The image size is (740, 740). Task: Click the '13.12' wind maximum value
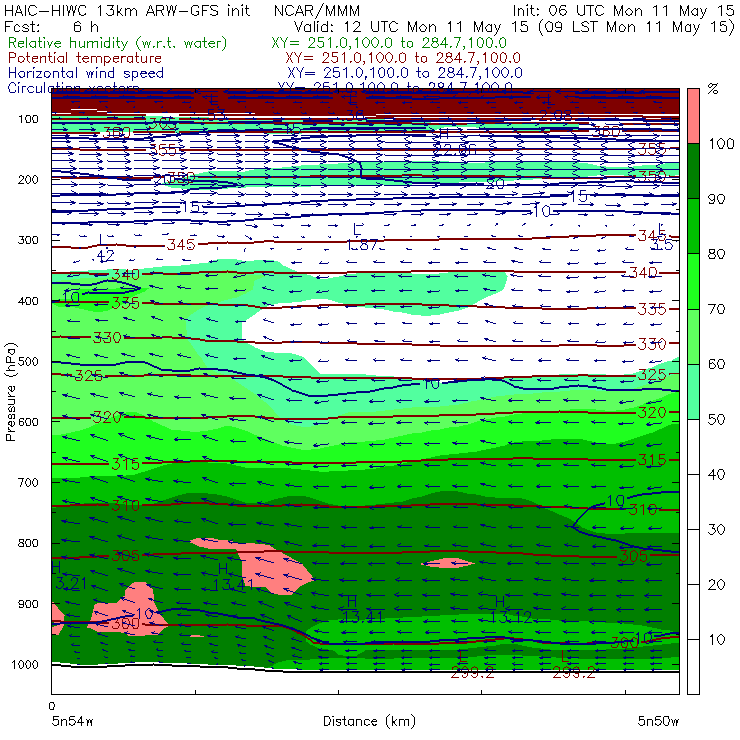tap(510, 617)
